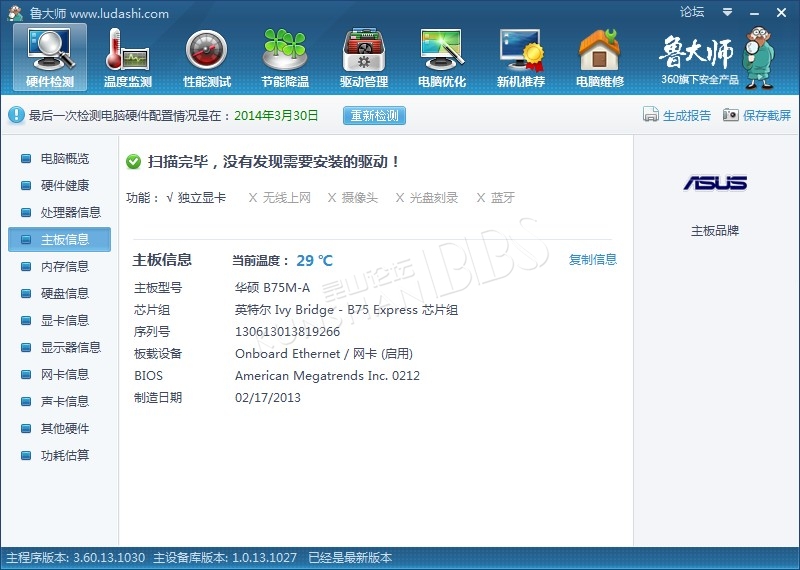This screenshot has height=570, width=800.
Task: Click the app icon in title bar
Action: (x=16, y=13)
